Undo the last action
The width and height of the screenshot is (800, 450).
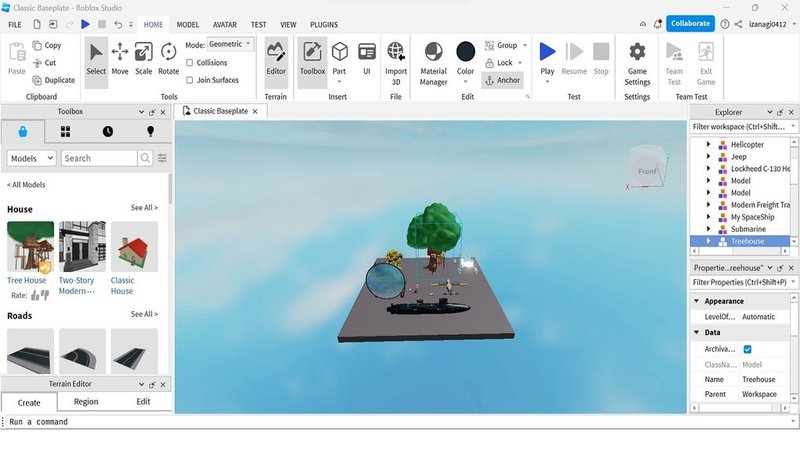coord(118,24)
